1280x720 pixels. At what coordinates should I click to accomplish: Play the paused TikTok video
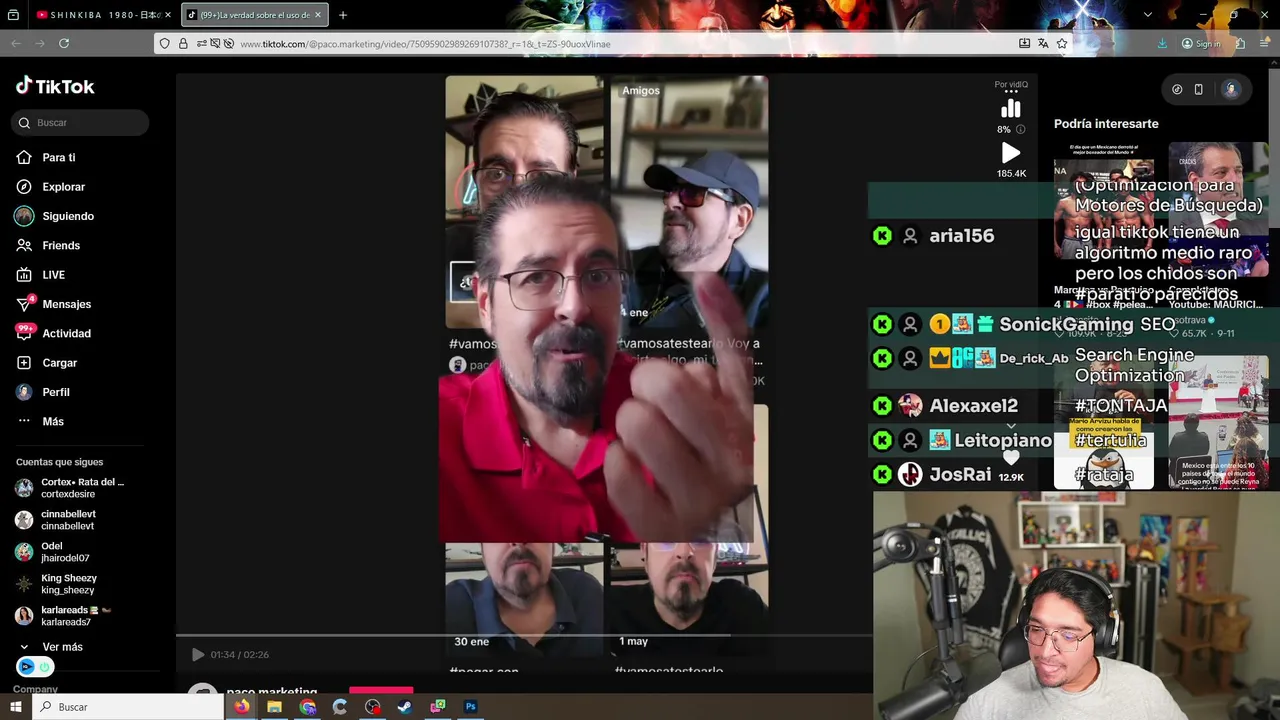pyautogui.click(x=198, y=654)
